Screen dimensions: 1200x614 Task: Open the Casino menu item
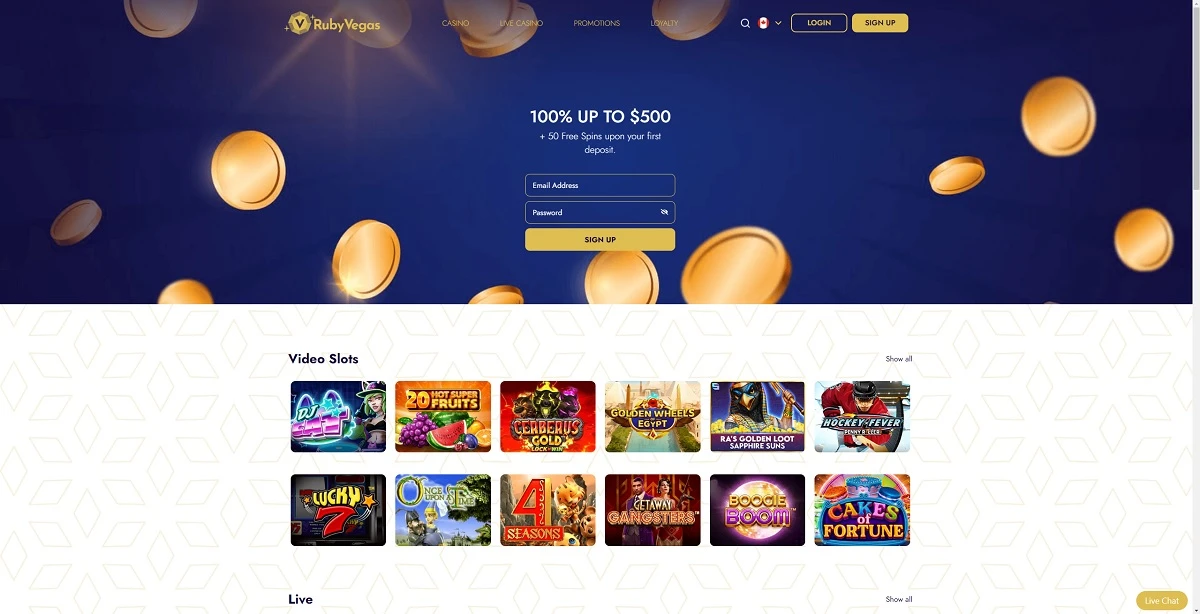[x=455, y=23]
